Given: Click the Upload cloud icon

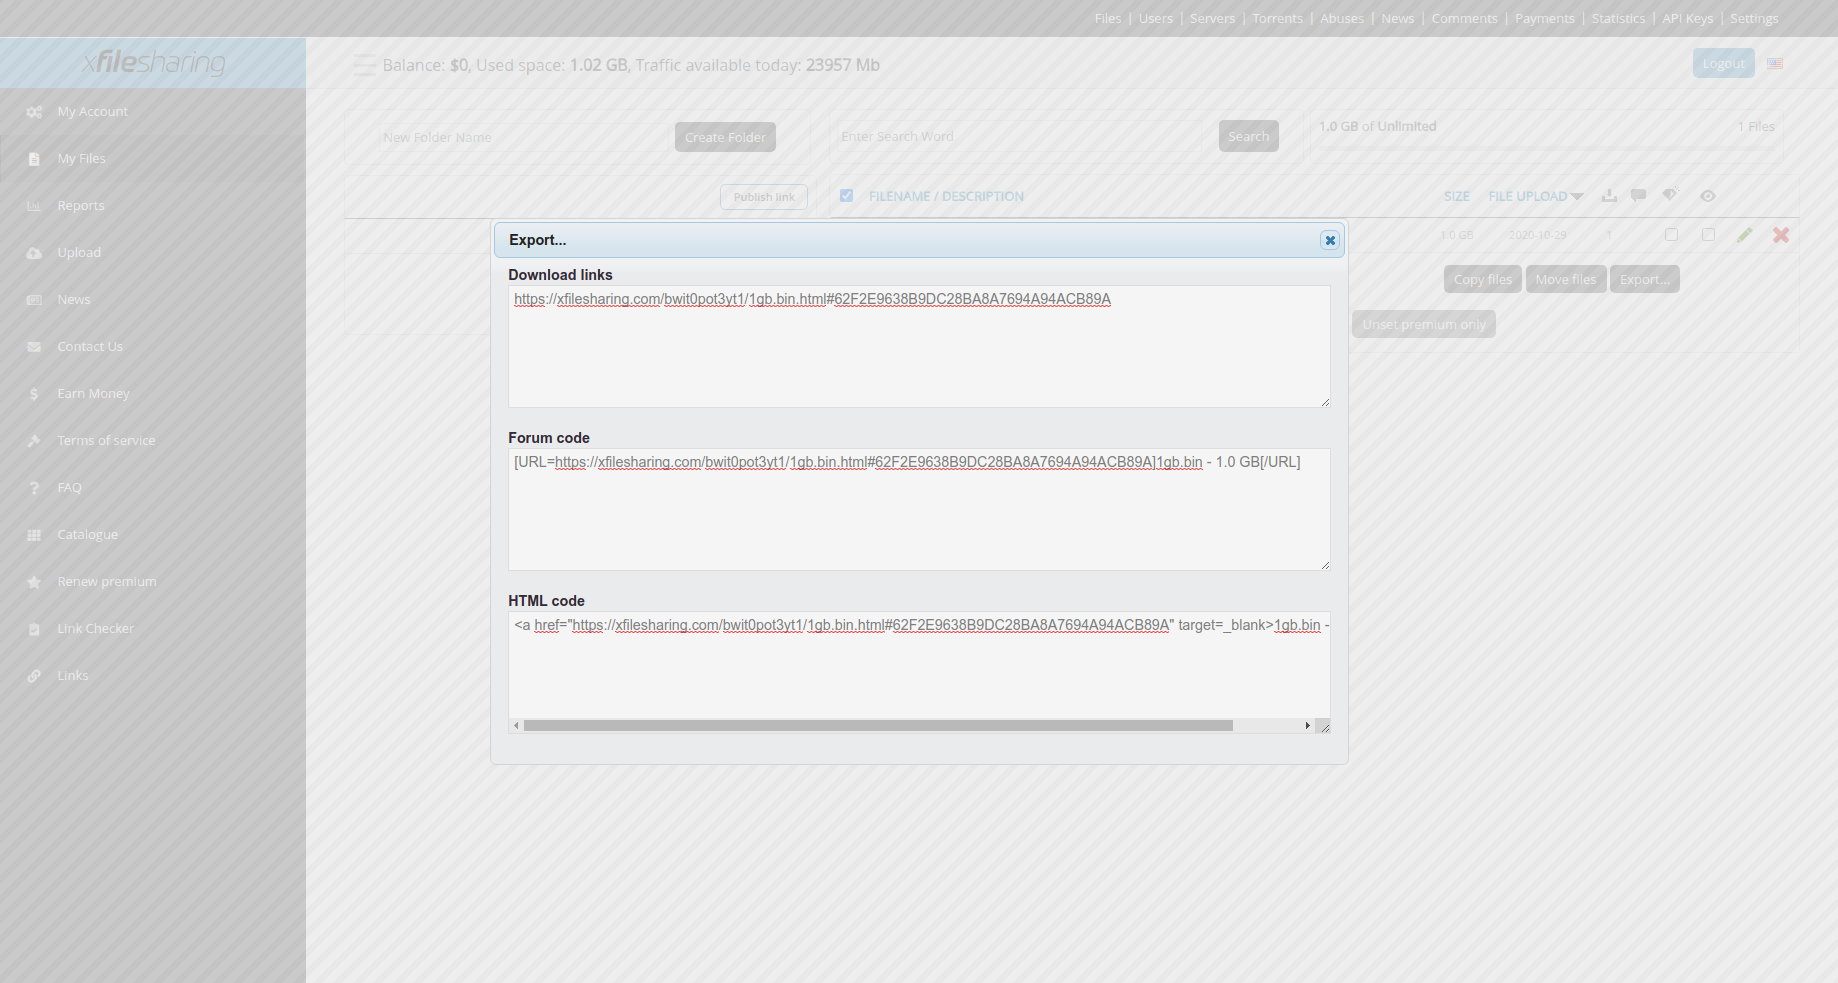Looking at the screenshot, I should click(34, 253).
